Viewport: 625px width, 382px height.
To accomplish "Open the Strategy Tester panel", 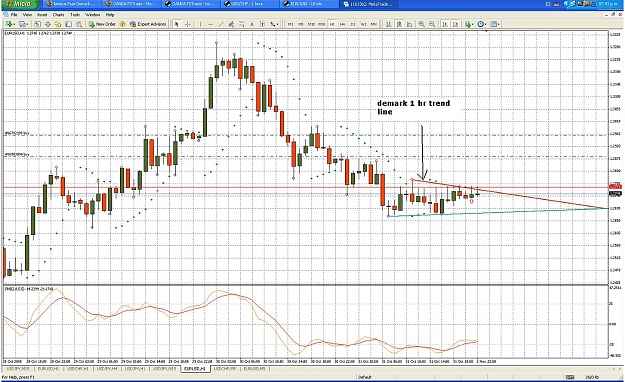I will 79,24.
